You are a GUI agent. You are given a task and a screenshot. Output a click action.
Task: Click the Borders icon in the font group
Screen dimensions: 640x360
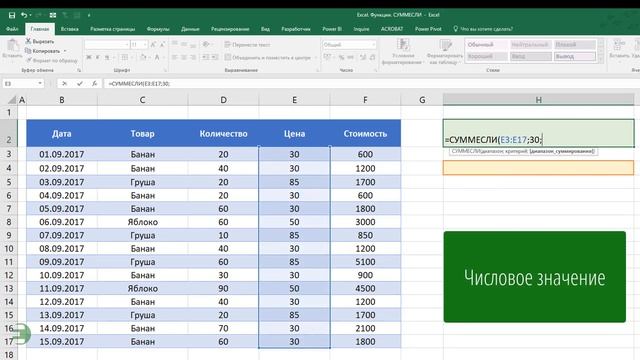click(125, 58)
